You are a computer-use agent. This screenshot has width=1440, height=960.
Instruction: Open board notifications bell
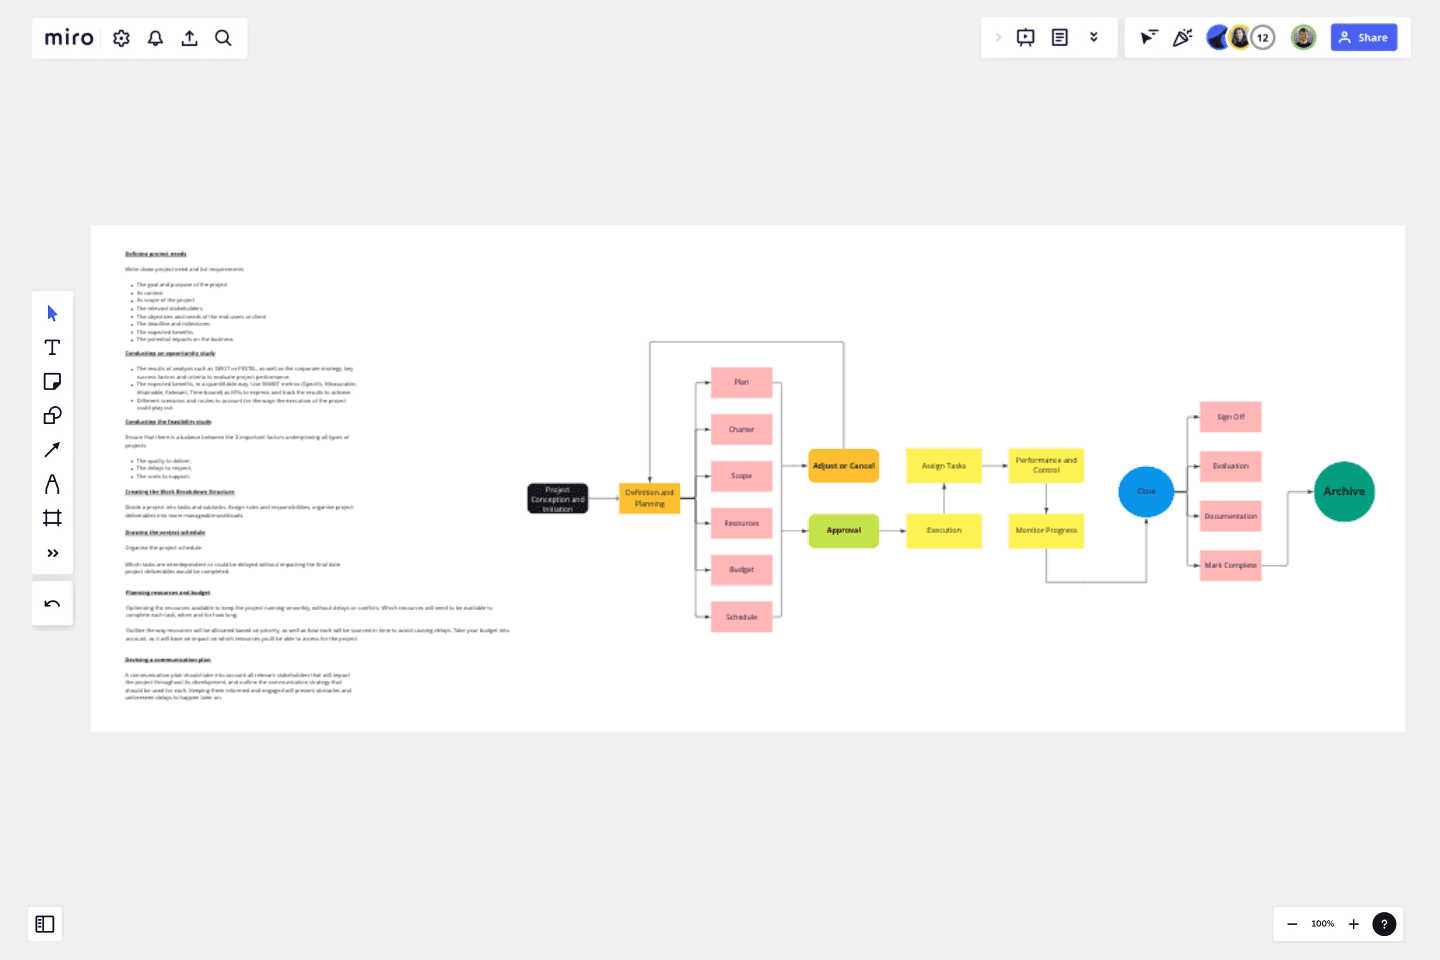click(155, 37)
